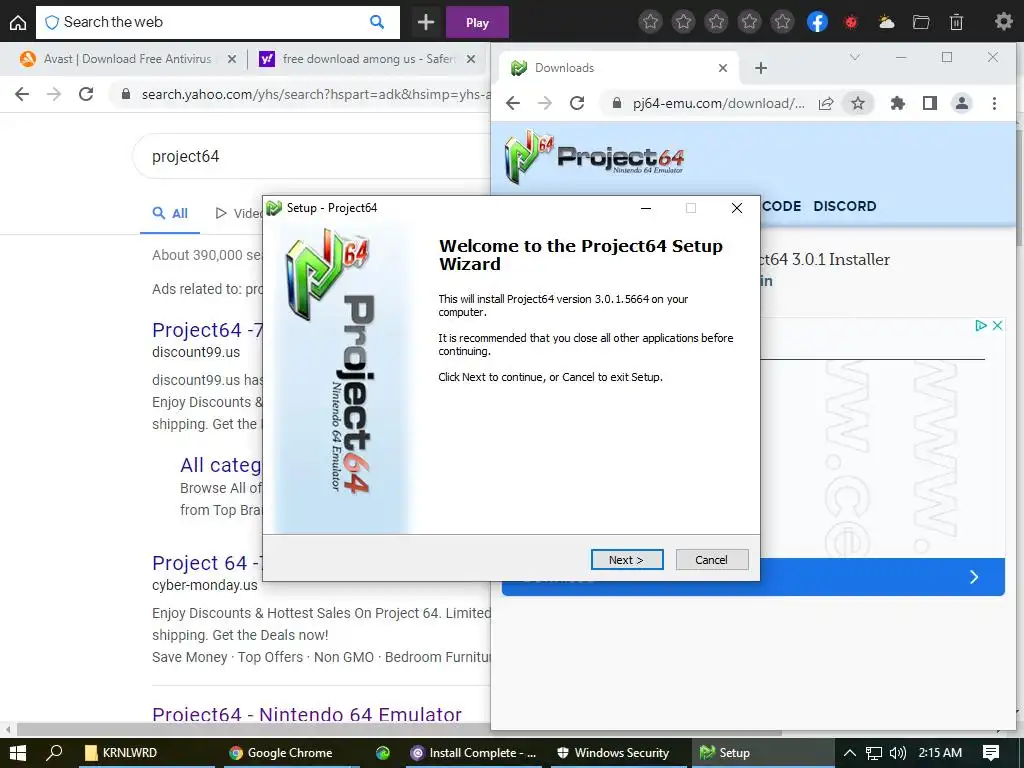Close the free download among us tab

pos(471,59)
